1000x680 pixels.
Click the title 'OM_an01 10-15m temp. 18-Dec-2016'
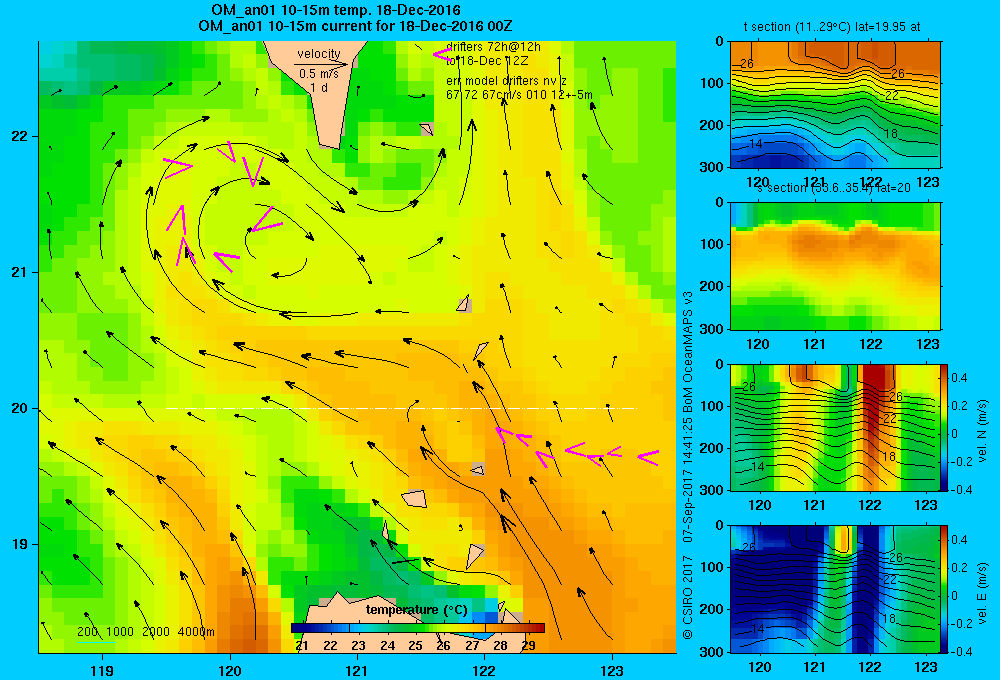[x=336, y=10]
